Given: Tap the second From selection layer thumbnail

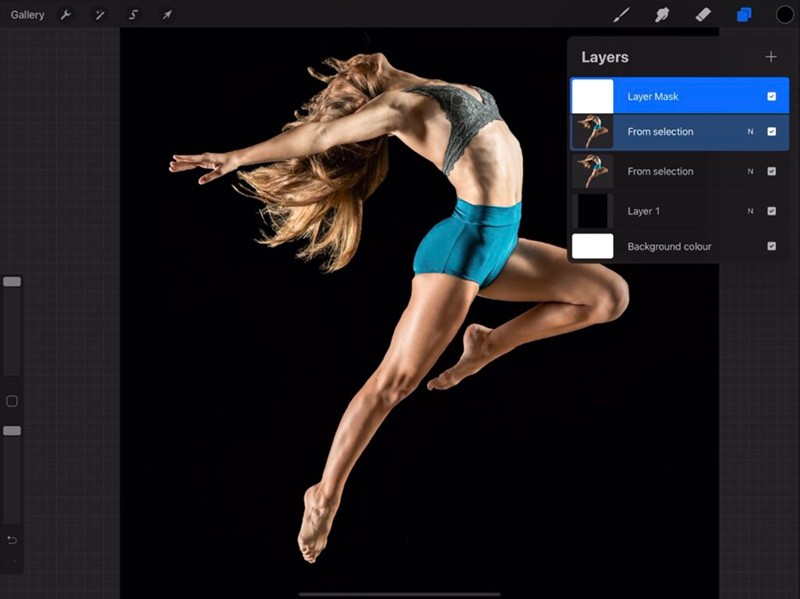Looking at the screenshot, I should coord(593,171).
